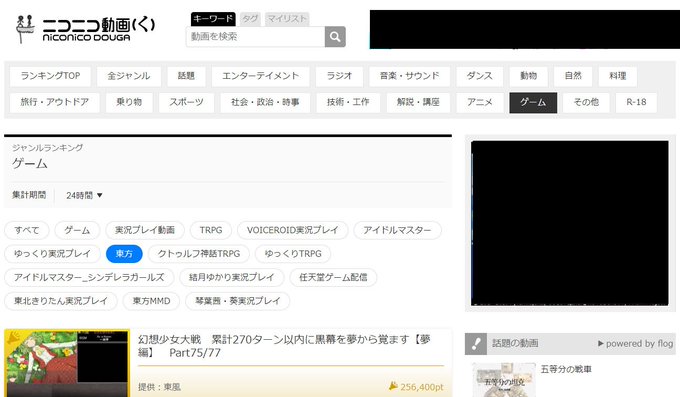
Task: Open the 話題 genre
Action: [x=186, y=76]
